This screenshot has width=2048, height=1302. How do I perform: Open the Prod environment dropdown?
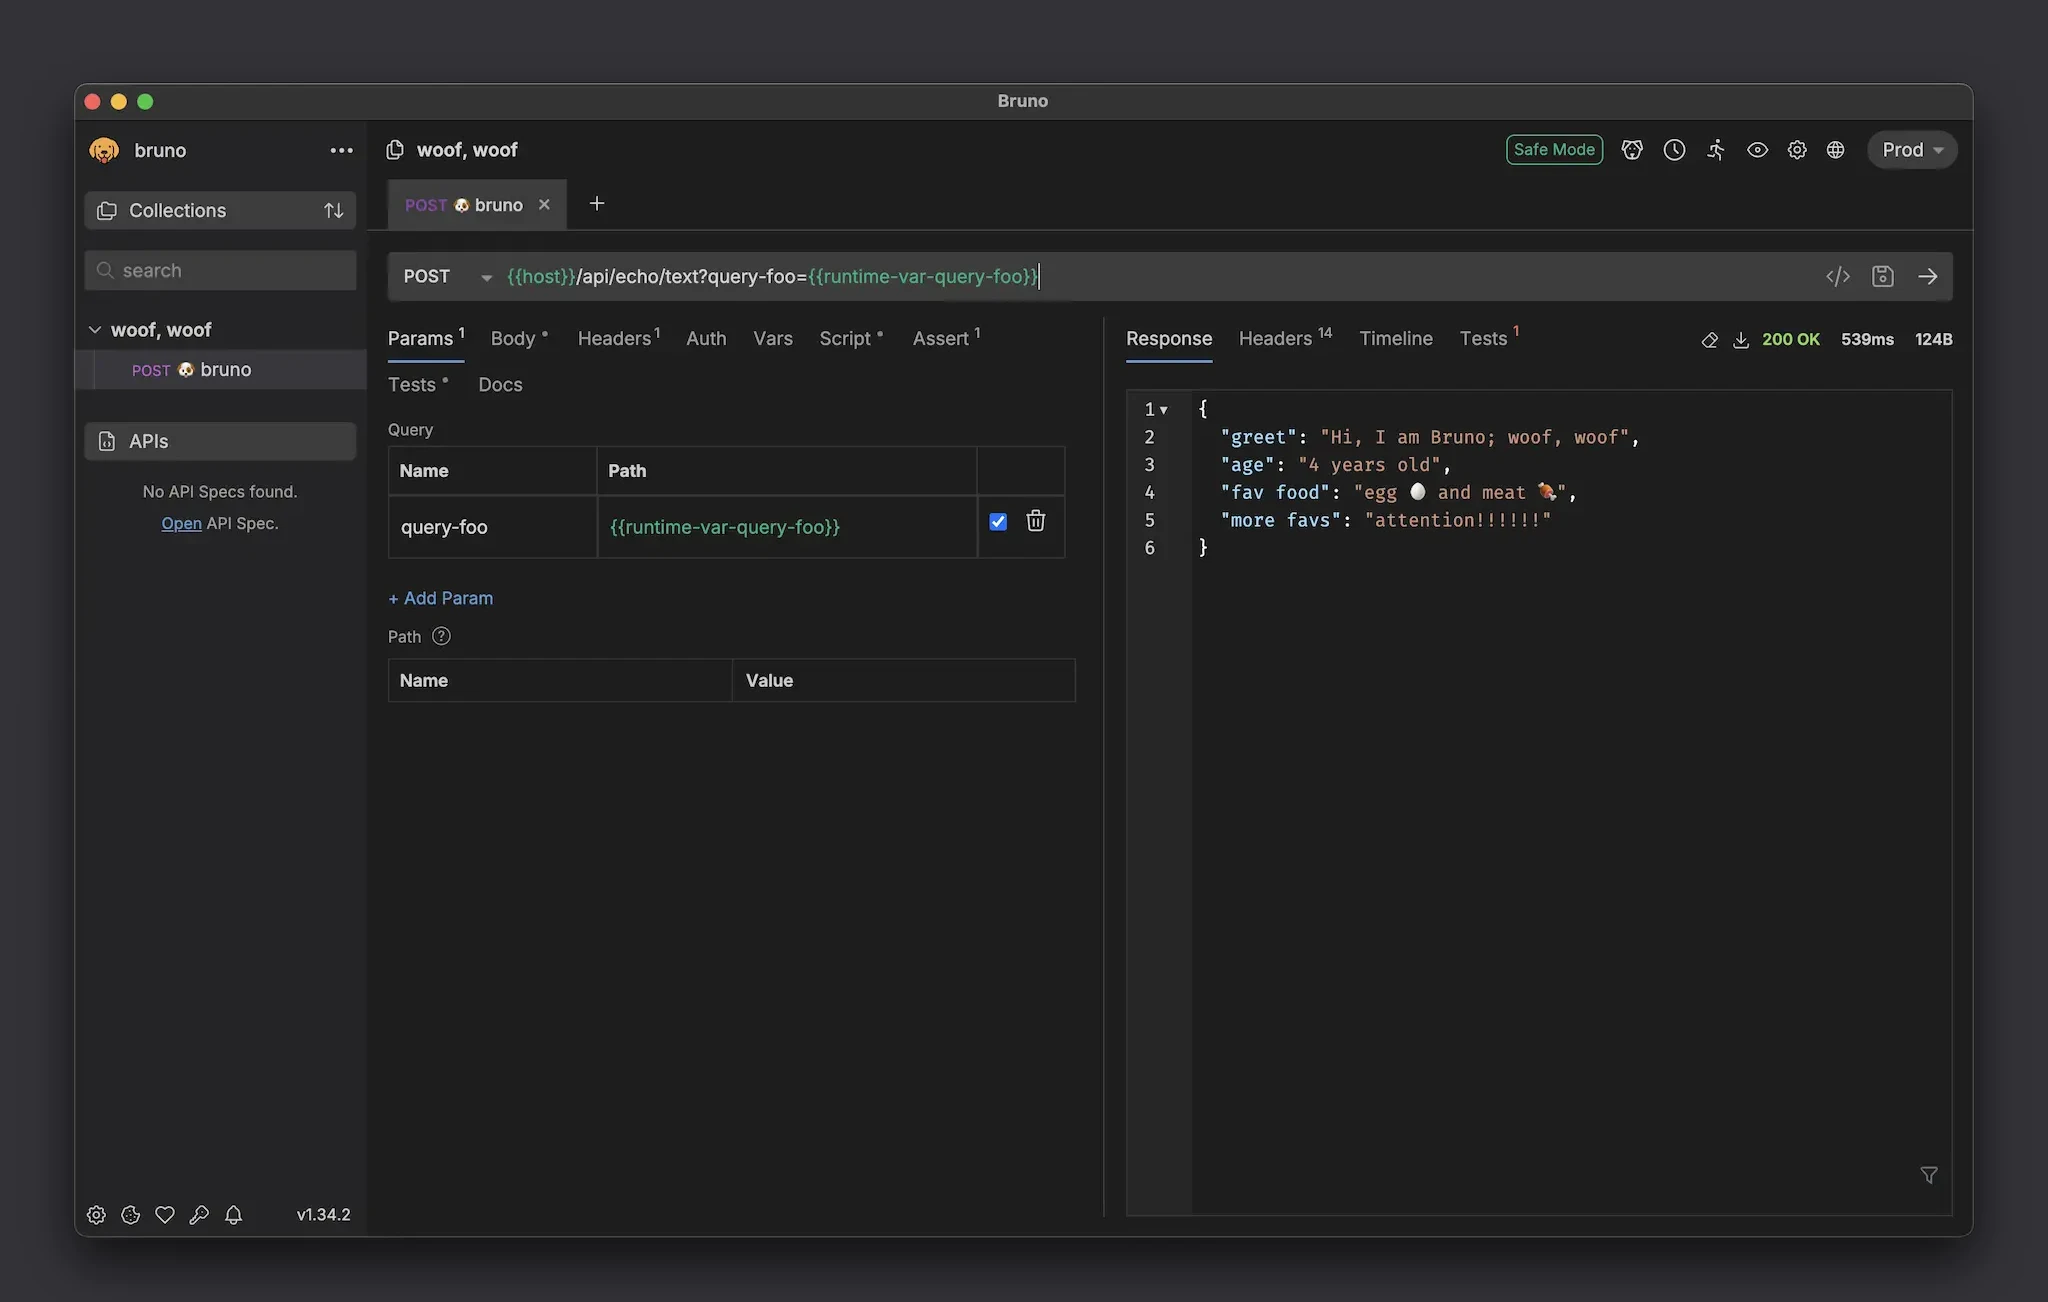pyautogui.click(x=1912, y=150)
